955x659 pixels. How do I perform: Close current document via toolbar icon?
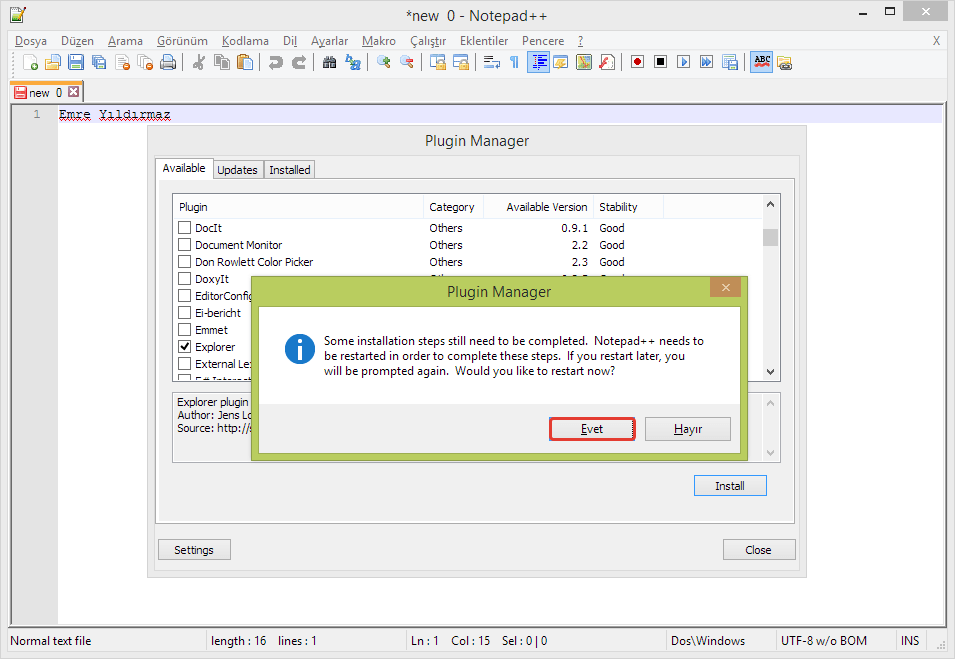click(122, 62)
